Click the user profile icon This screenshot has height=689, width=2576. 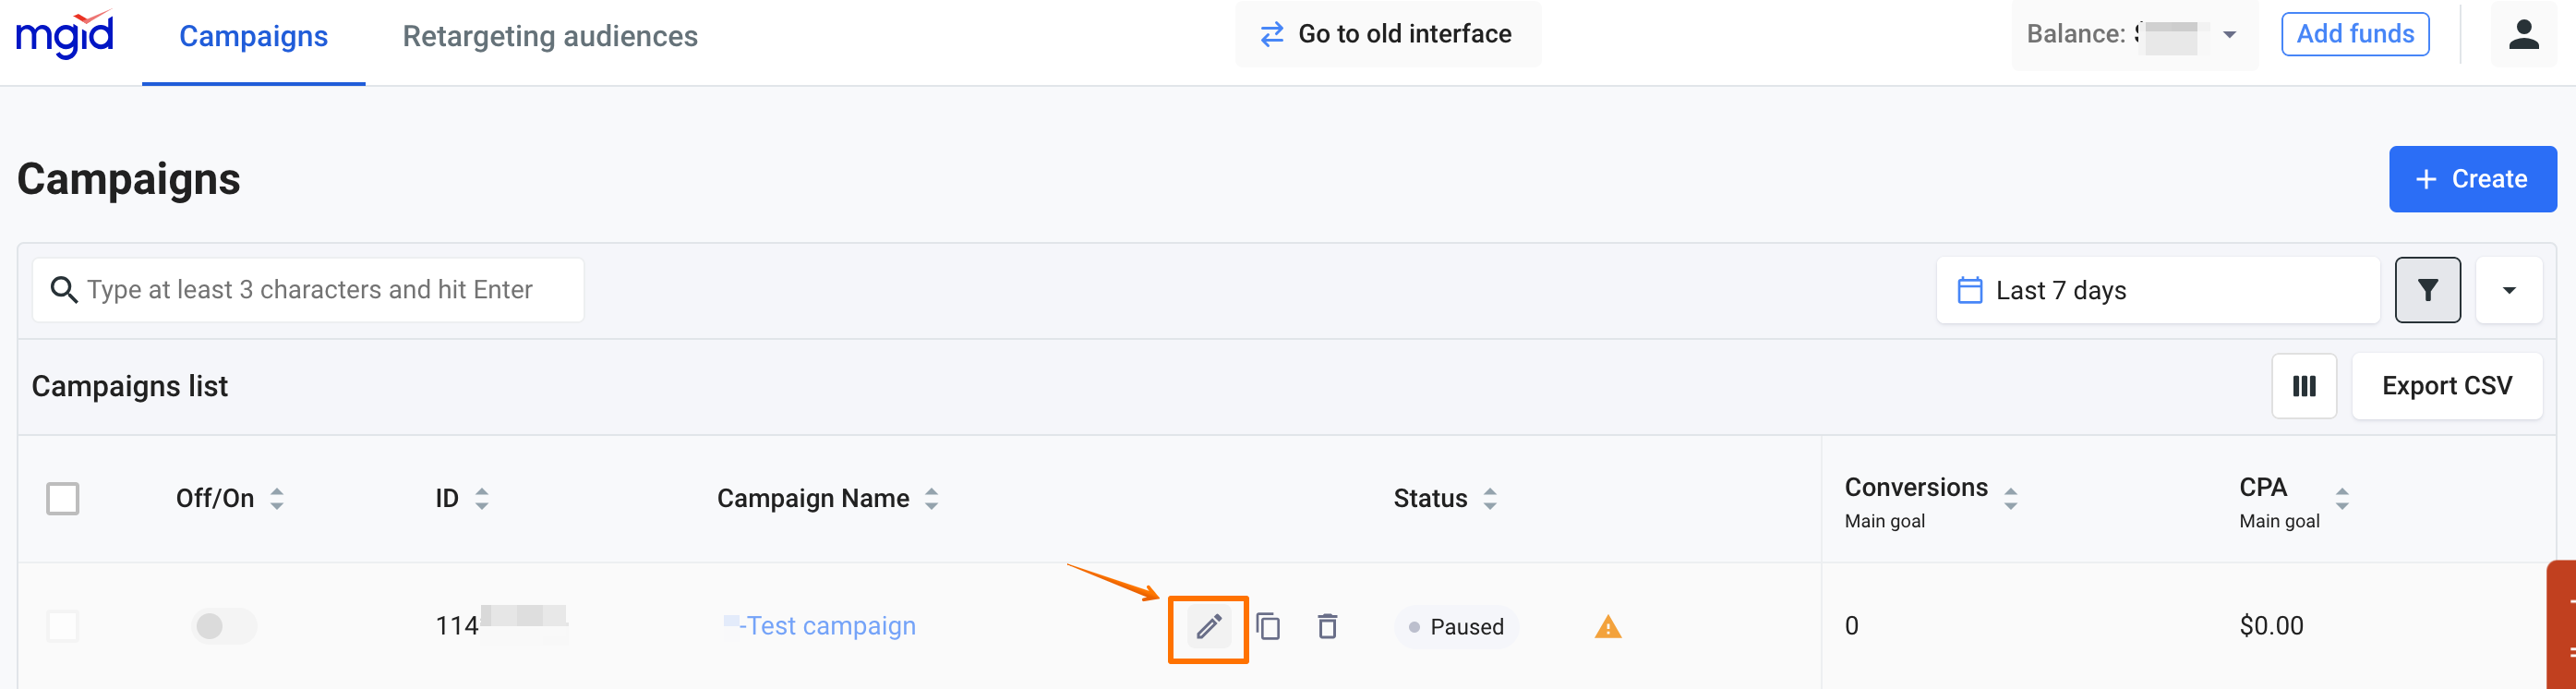point(2523,35)
